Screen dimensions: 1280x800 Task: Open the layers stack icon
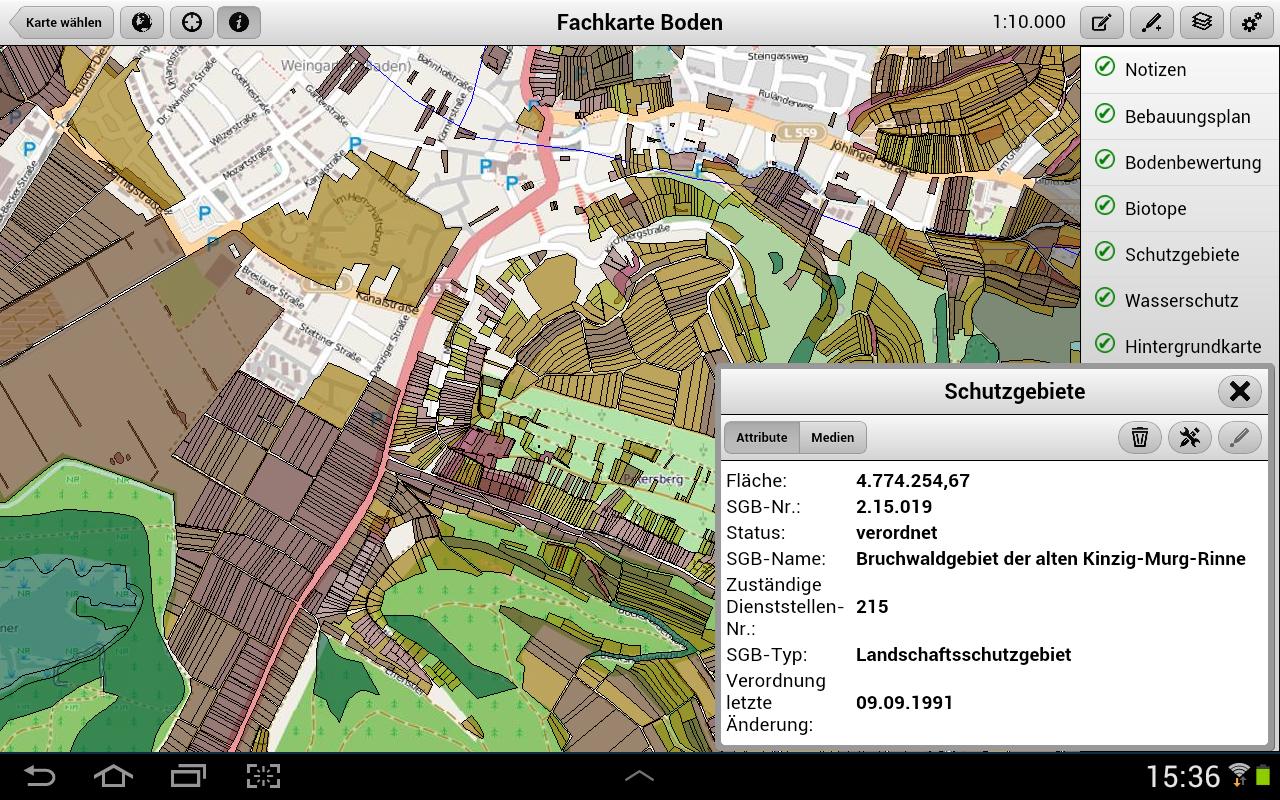click(x=1202, y=22)
